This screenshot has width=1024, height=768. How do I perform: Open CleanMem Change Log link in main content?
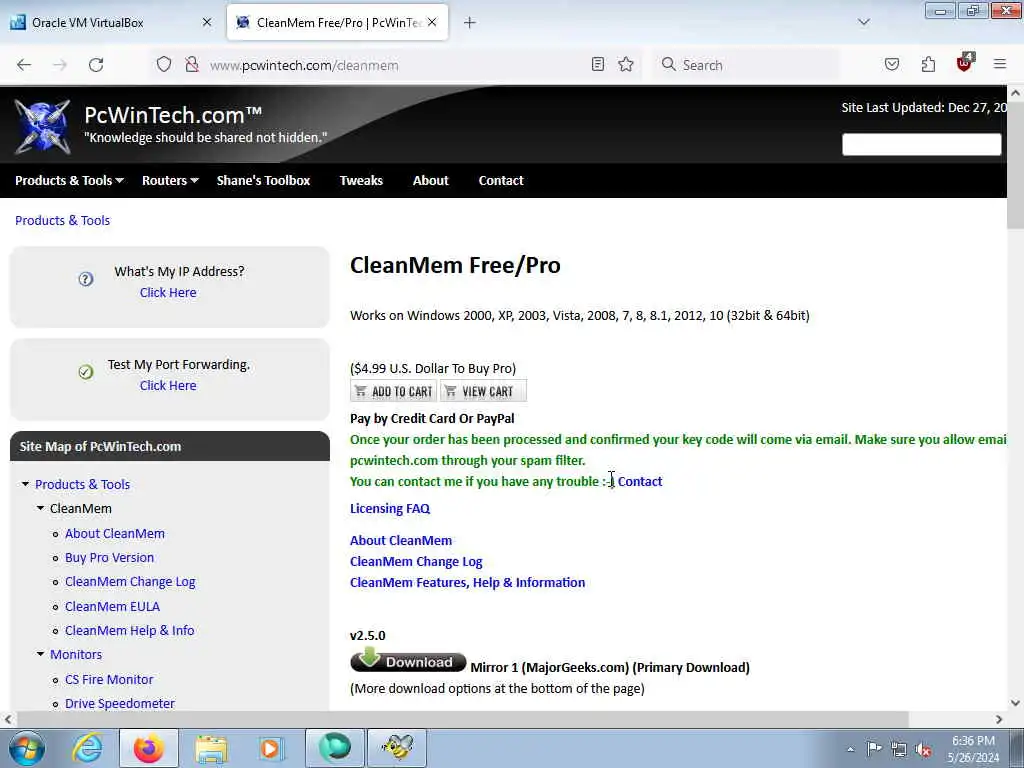pyautogui.click(x=416, y=562)
